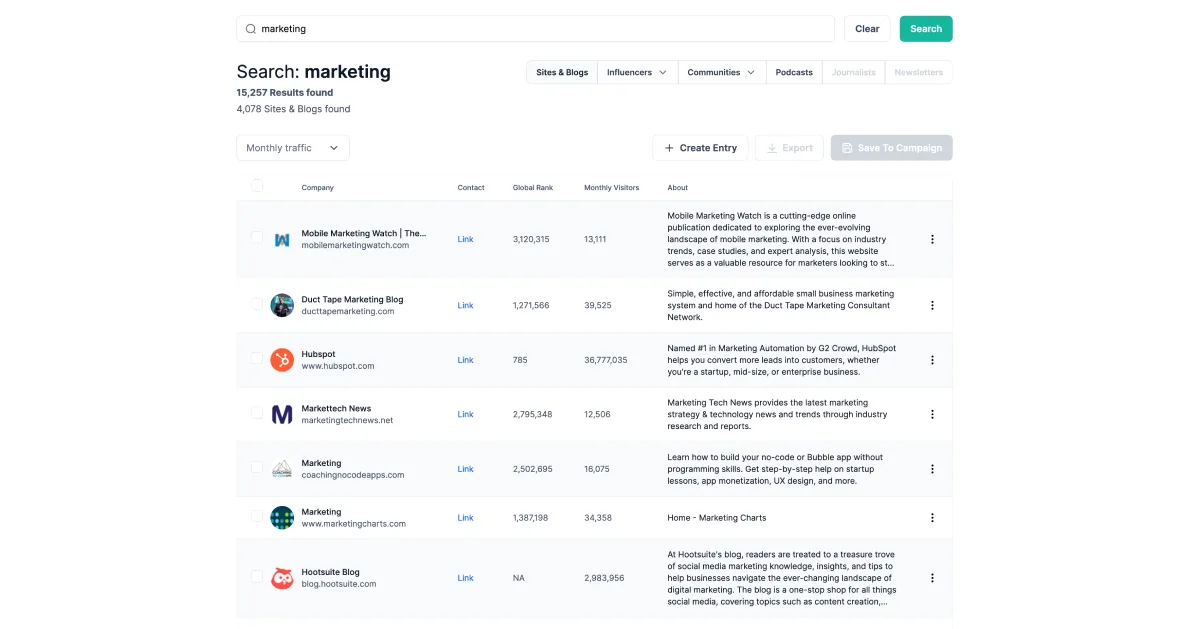Check the Hootsuite Blog row checkbox
Screen dimensions: 1200x629
coord(257,577)
